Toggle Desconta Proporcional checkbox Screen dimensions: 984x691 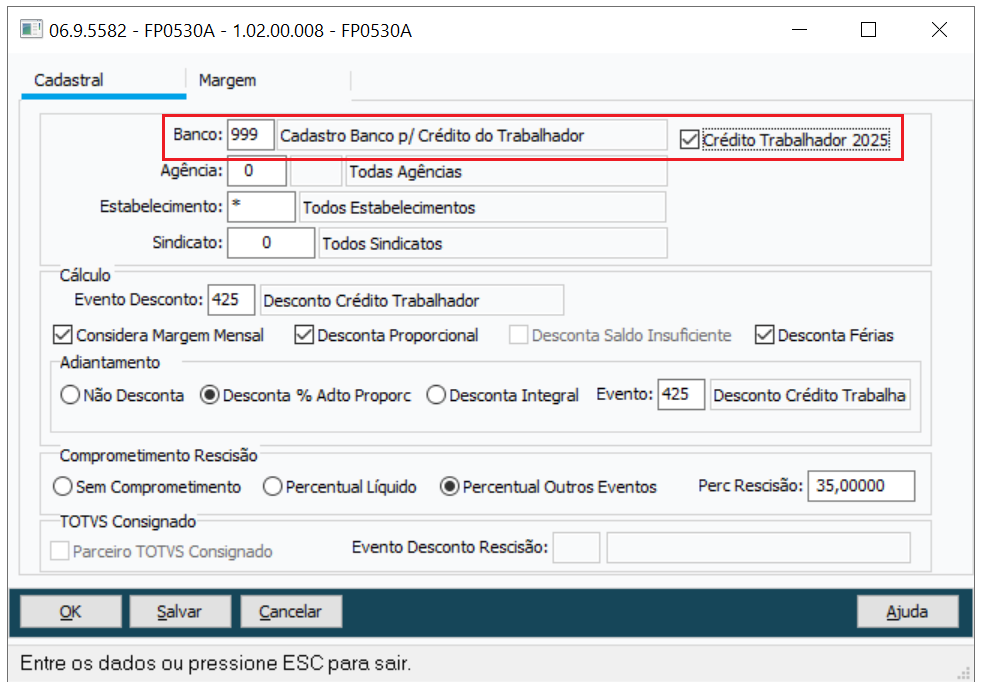coord(304,335)
